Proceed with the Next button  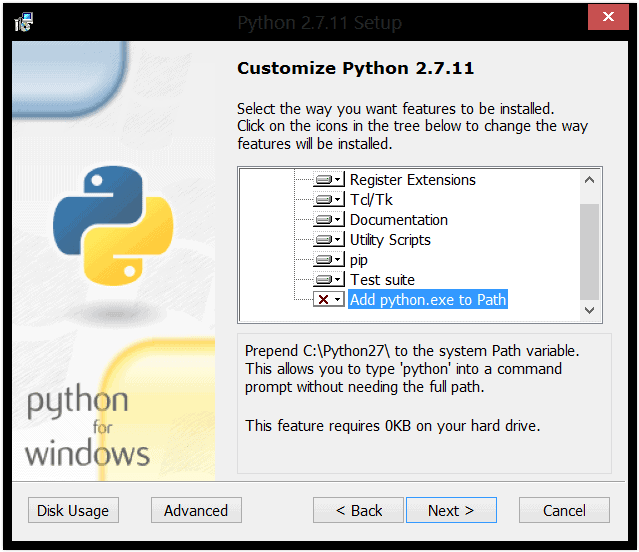tap(451, 510)
